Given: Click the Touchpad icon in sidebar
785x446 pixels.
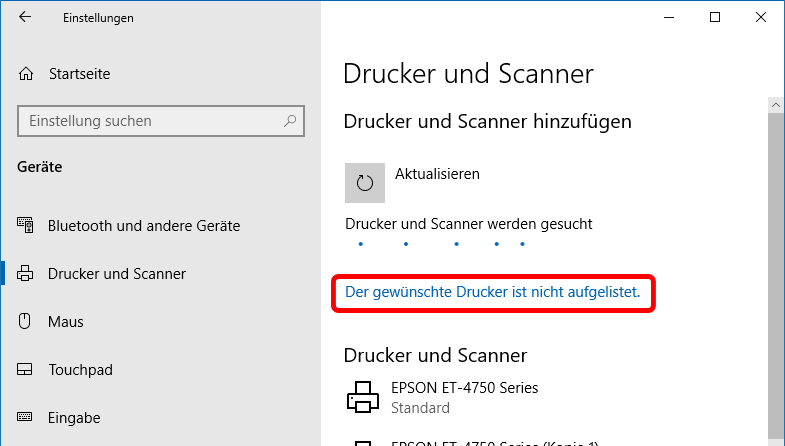Looking at the screenshot, I should [27, 370].
